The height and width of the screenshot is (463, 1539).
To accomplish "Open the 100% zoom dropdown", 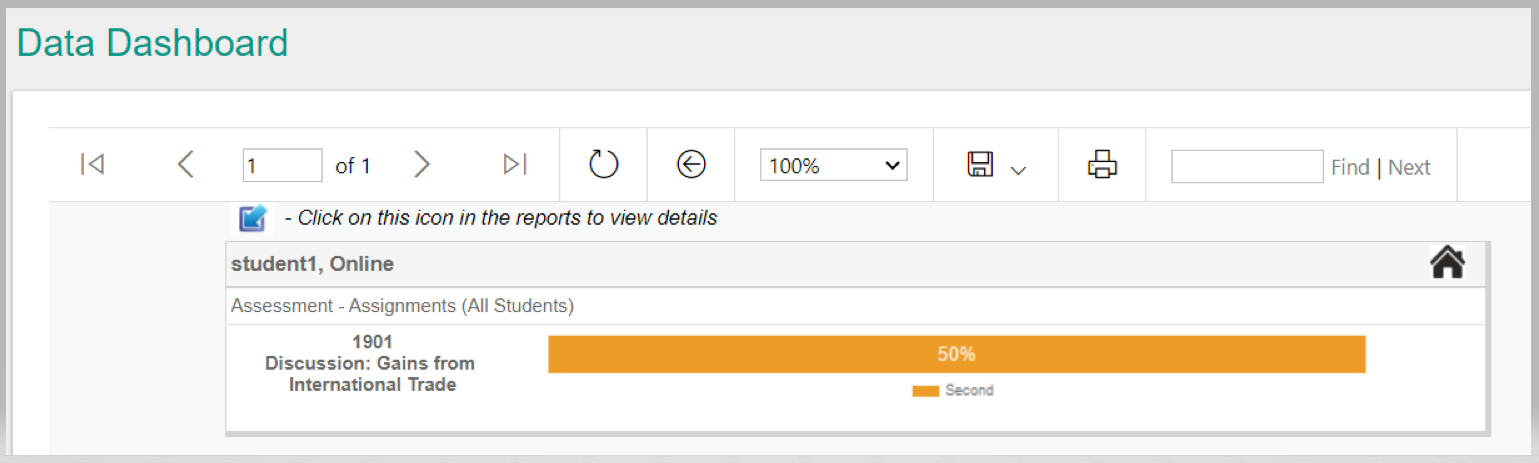I will click(833, 166).
